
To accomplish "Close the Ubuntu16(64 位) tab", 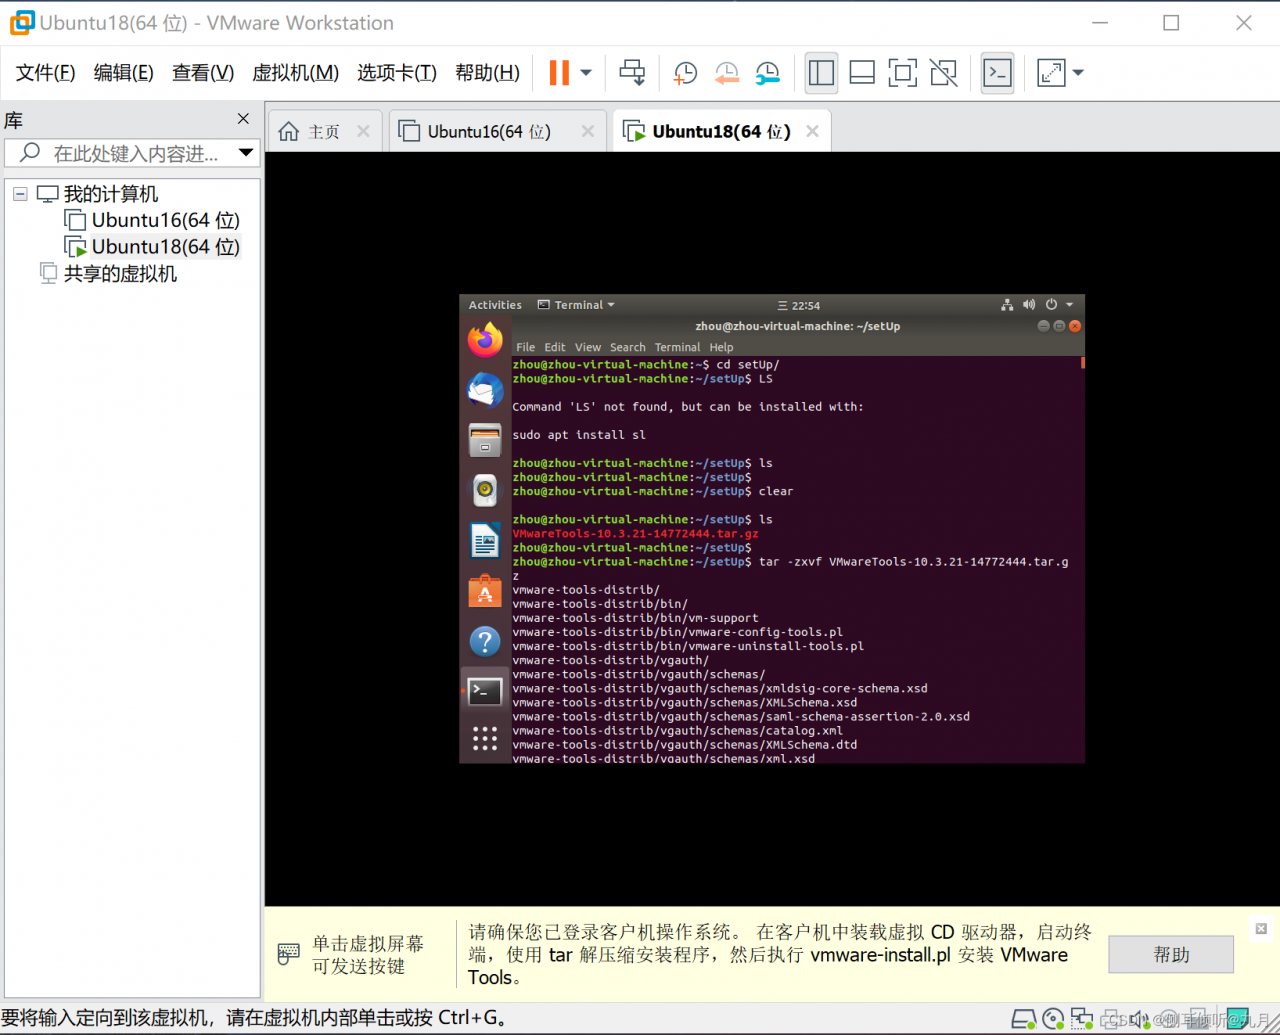I will (x=588, y=131).
